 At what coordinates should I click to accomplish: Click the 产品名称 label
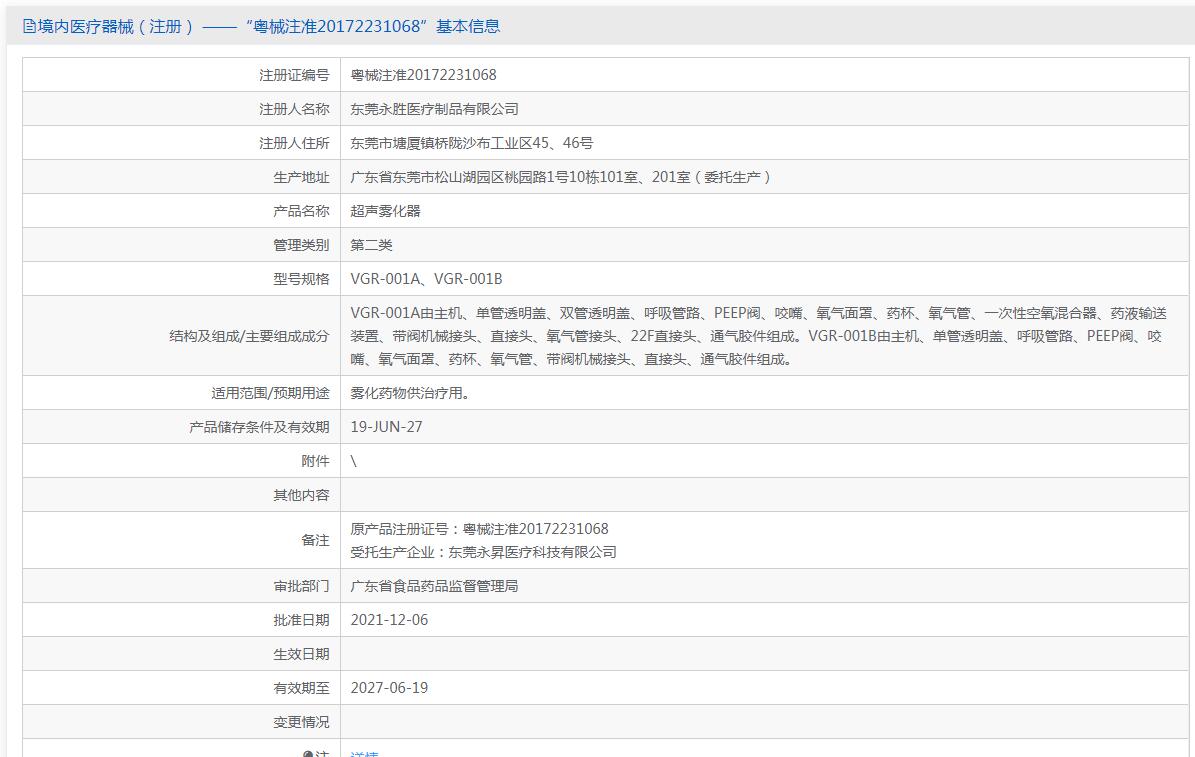pos(301,211)
